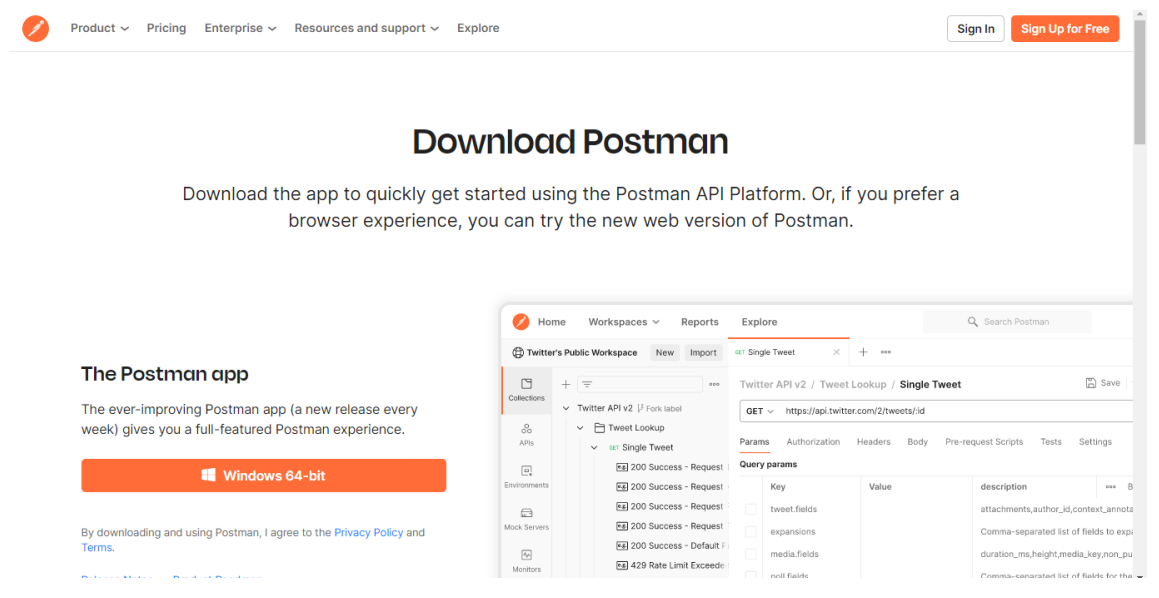The width and height of the screenshot is (1159, 598).
Task: Select the Tweet Lookup folder icon
Action: click(599, 428)
